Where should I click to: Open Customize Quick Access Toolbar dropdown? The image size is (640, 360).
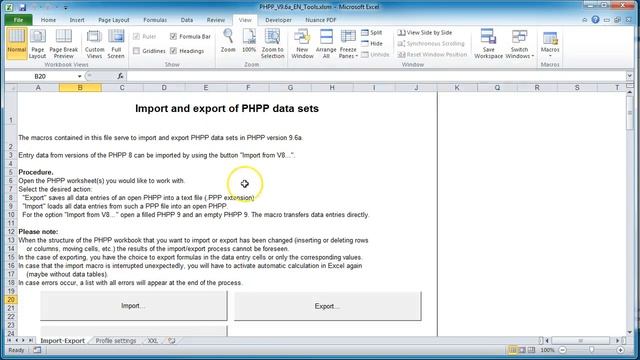[x=65, y=7]
